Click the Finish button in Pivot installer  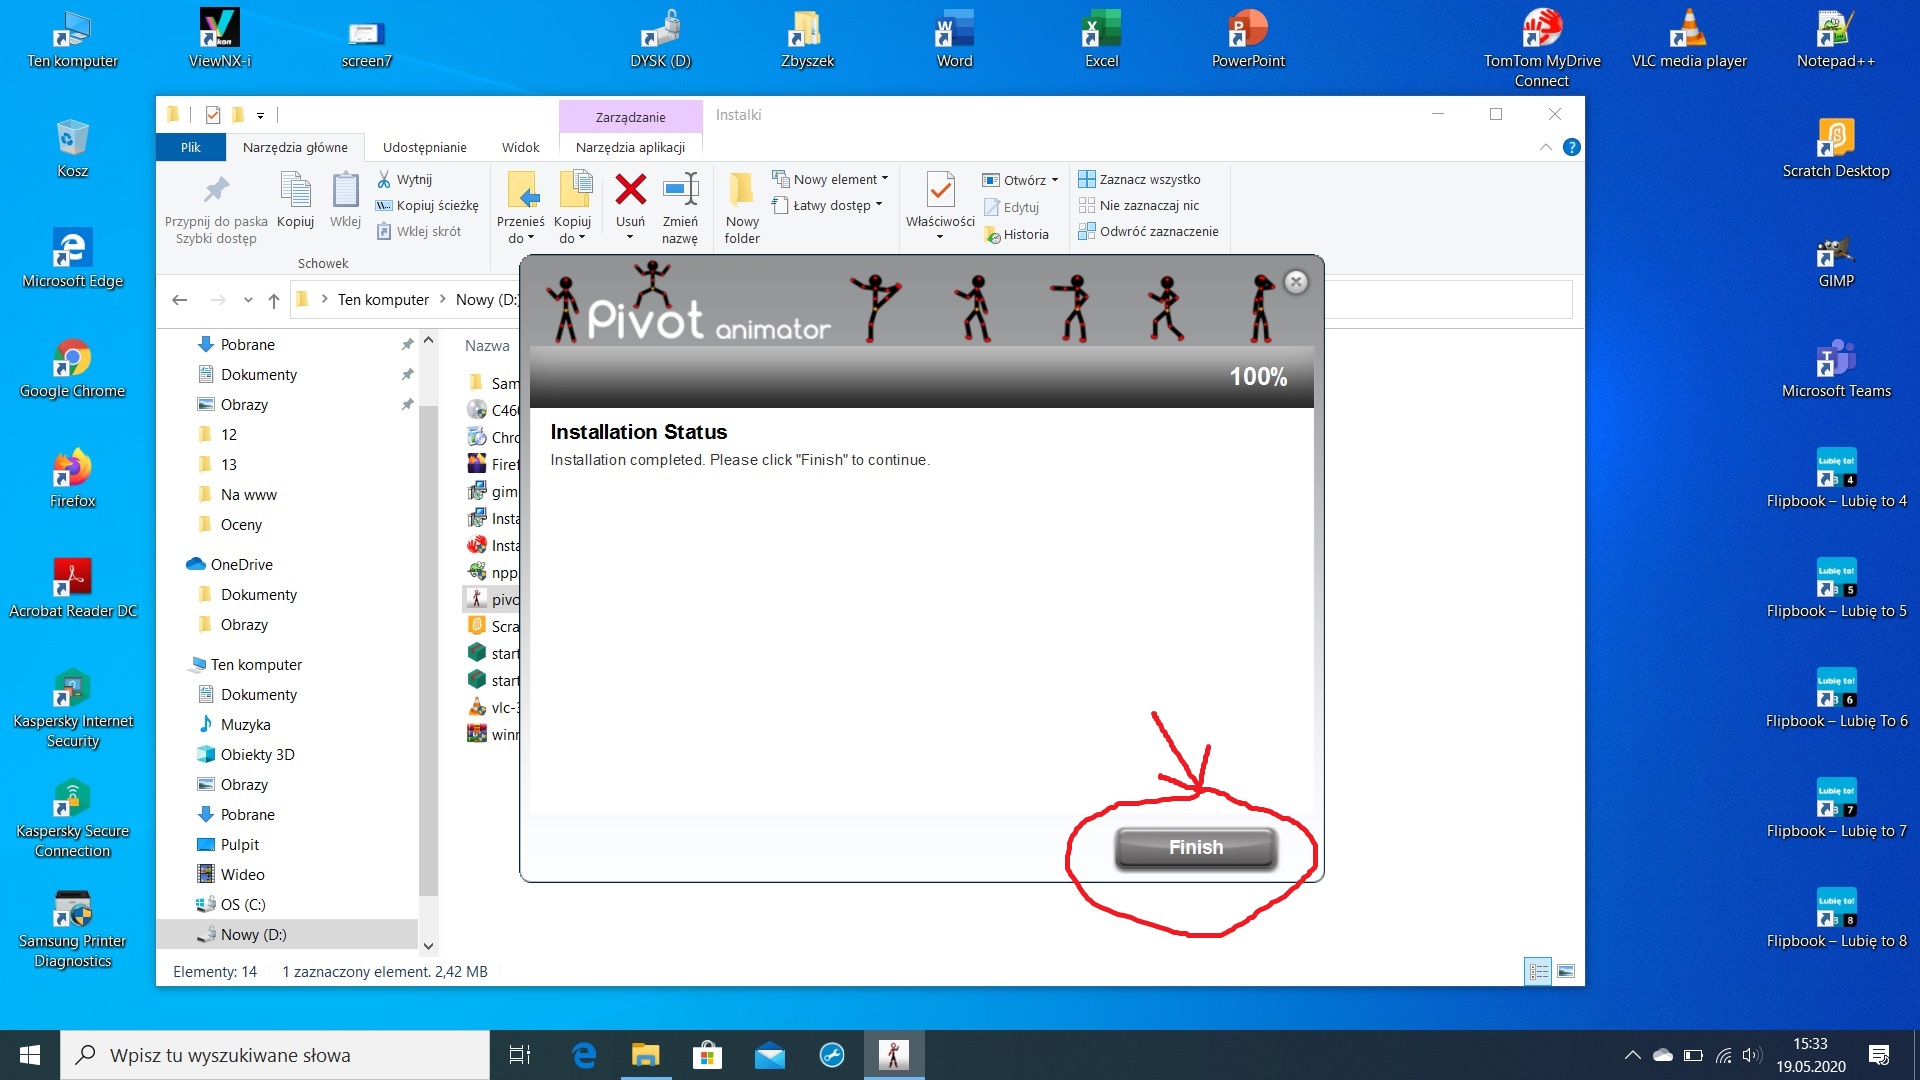pos(1195,847)
